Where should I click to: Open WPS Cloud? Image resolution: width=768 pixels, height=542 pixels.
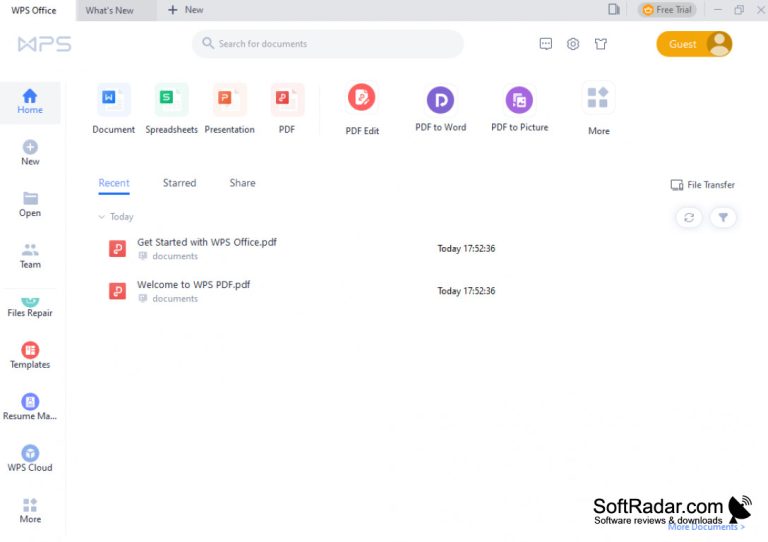tap(30, 459)
